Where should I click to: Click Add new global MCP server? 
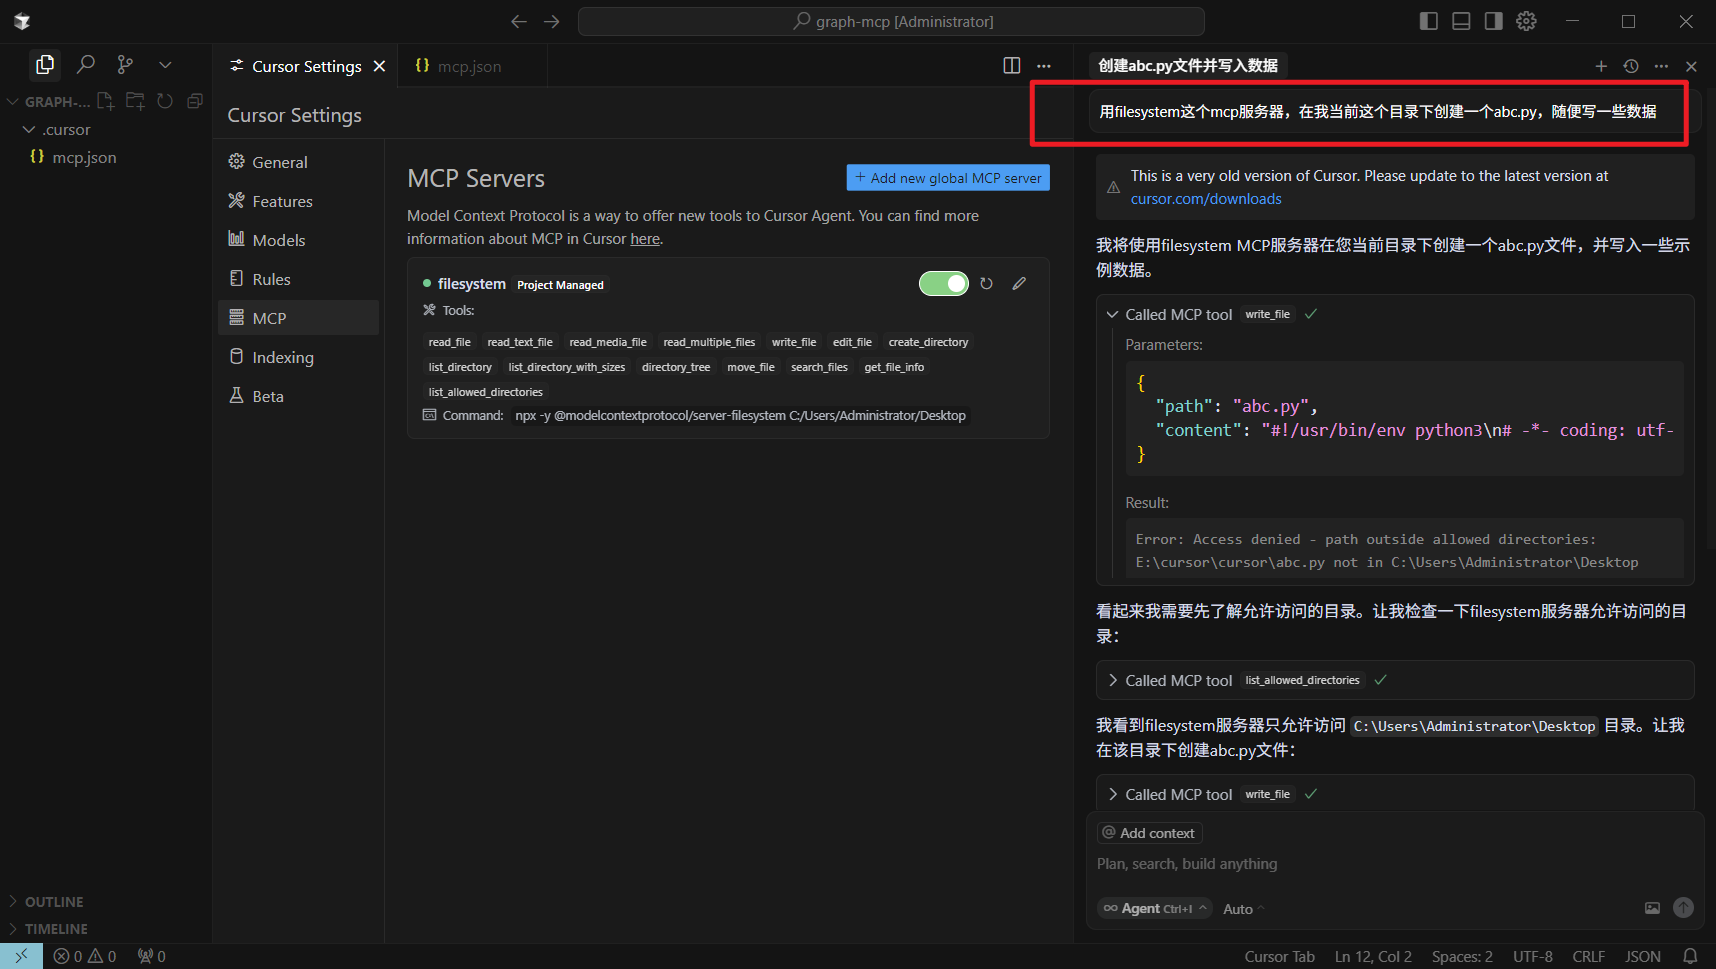click(948, 178)
